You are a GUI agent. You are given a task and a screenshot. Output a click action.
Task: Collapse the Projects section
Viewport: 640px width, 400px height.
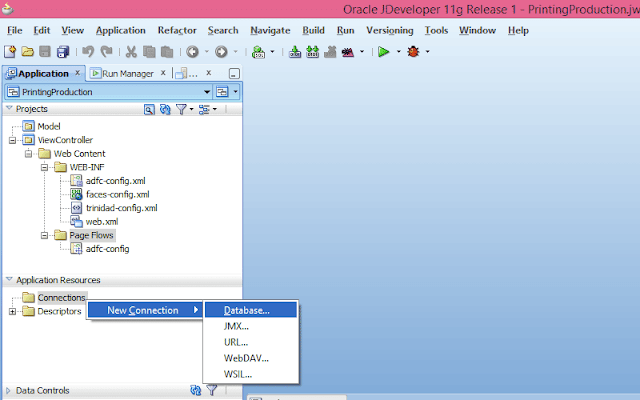pyautogui.click(x=9, y=109)
